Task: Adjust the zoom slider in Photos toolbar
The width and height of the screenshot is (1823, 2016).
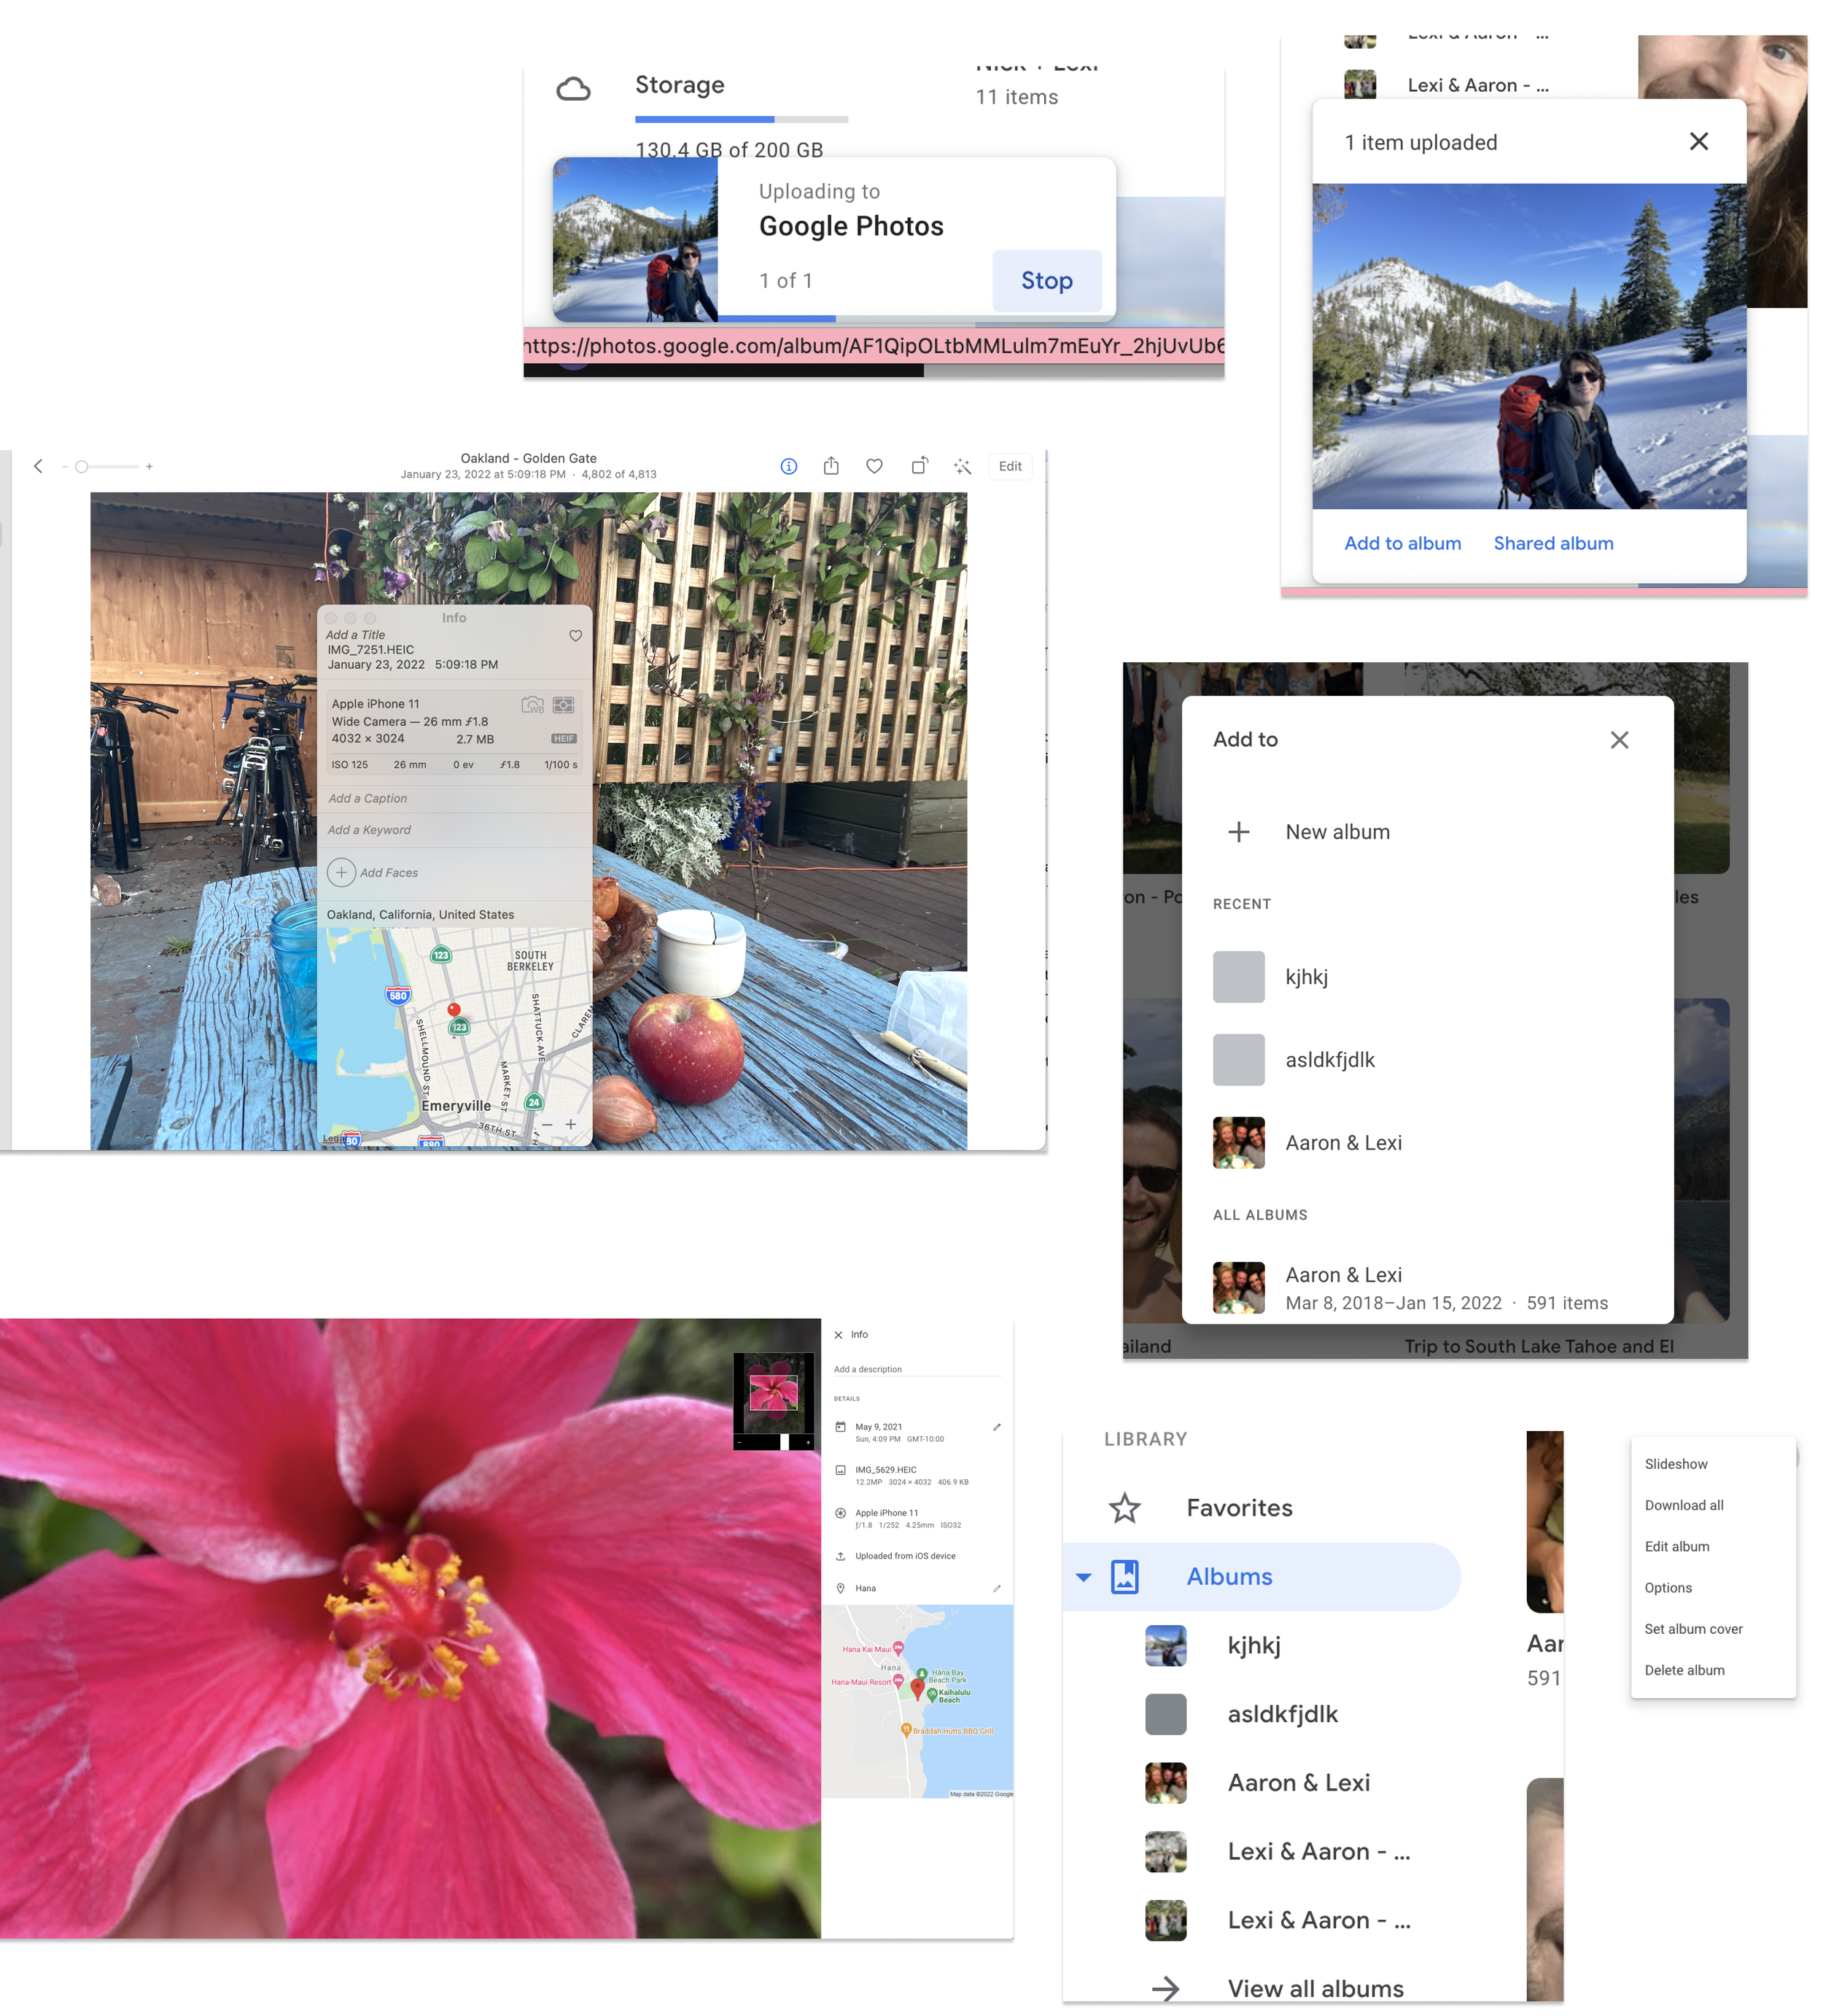Action: coord(83,467)
